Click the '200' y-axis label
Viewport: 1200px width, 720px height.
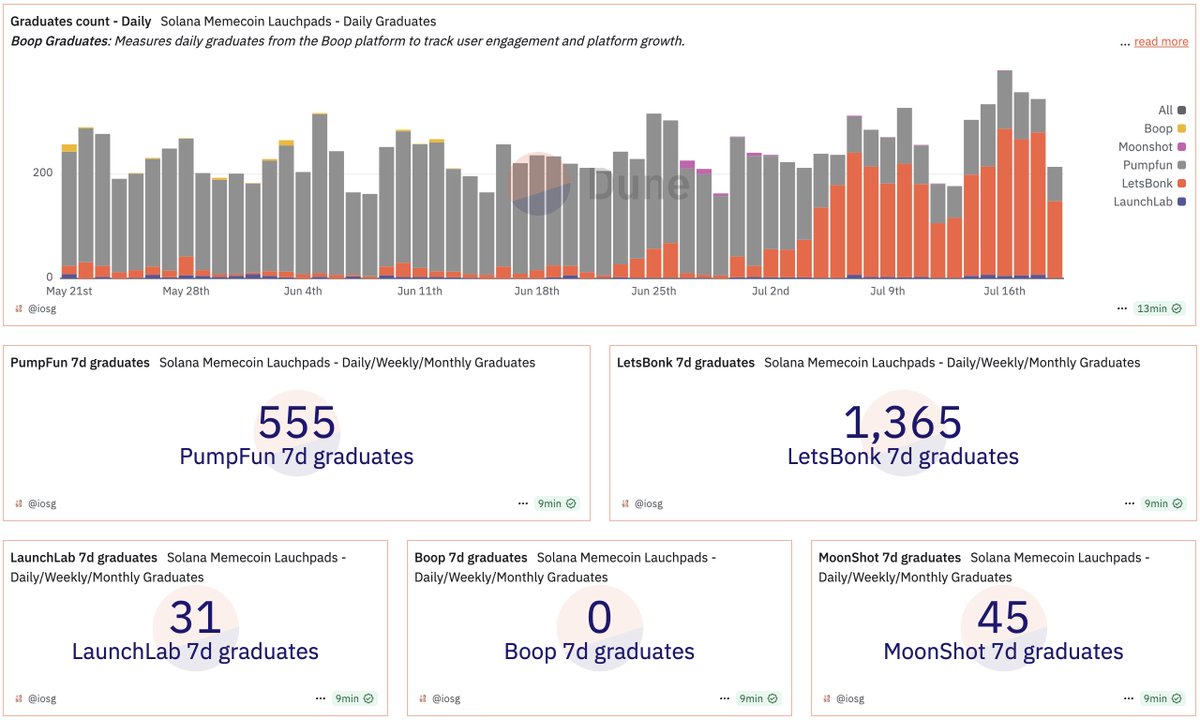click(42, 172)
